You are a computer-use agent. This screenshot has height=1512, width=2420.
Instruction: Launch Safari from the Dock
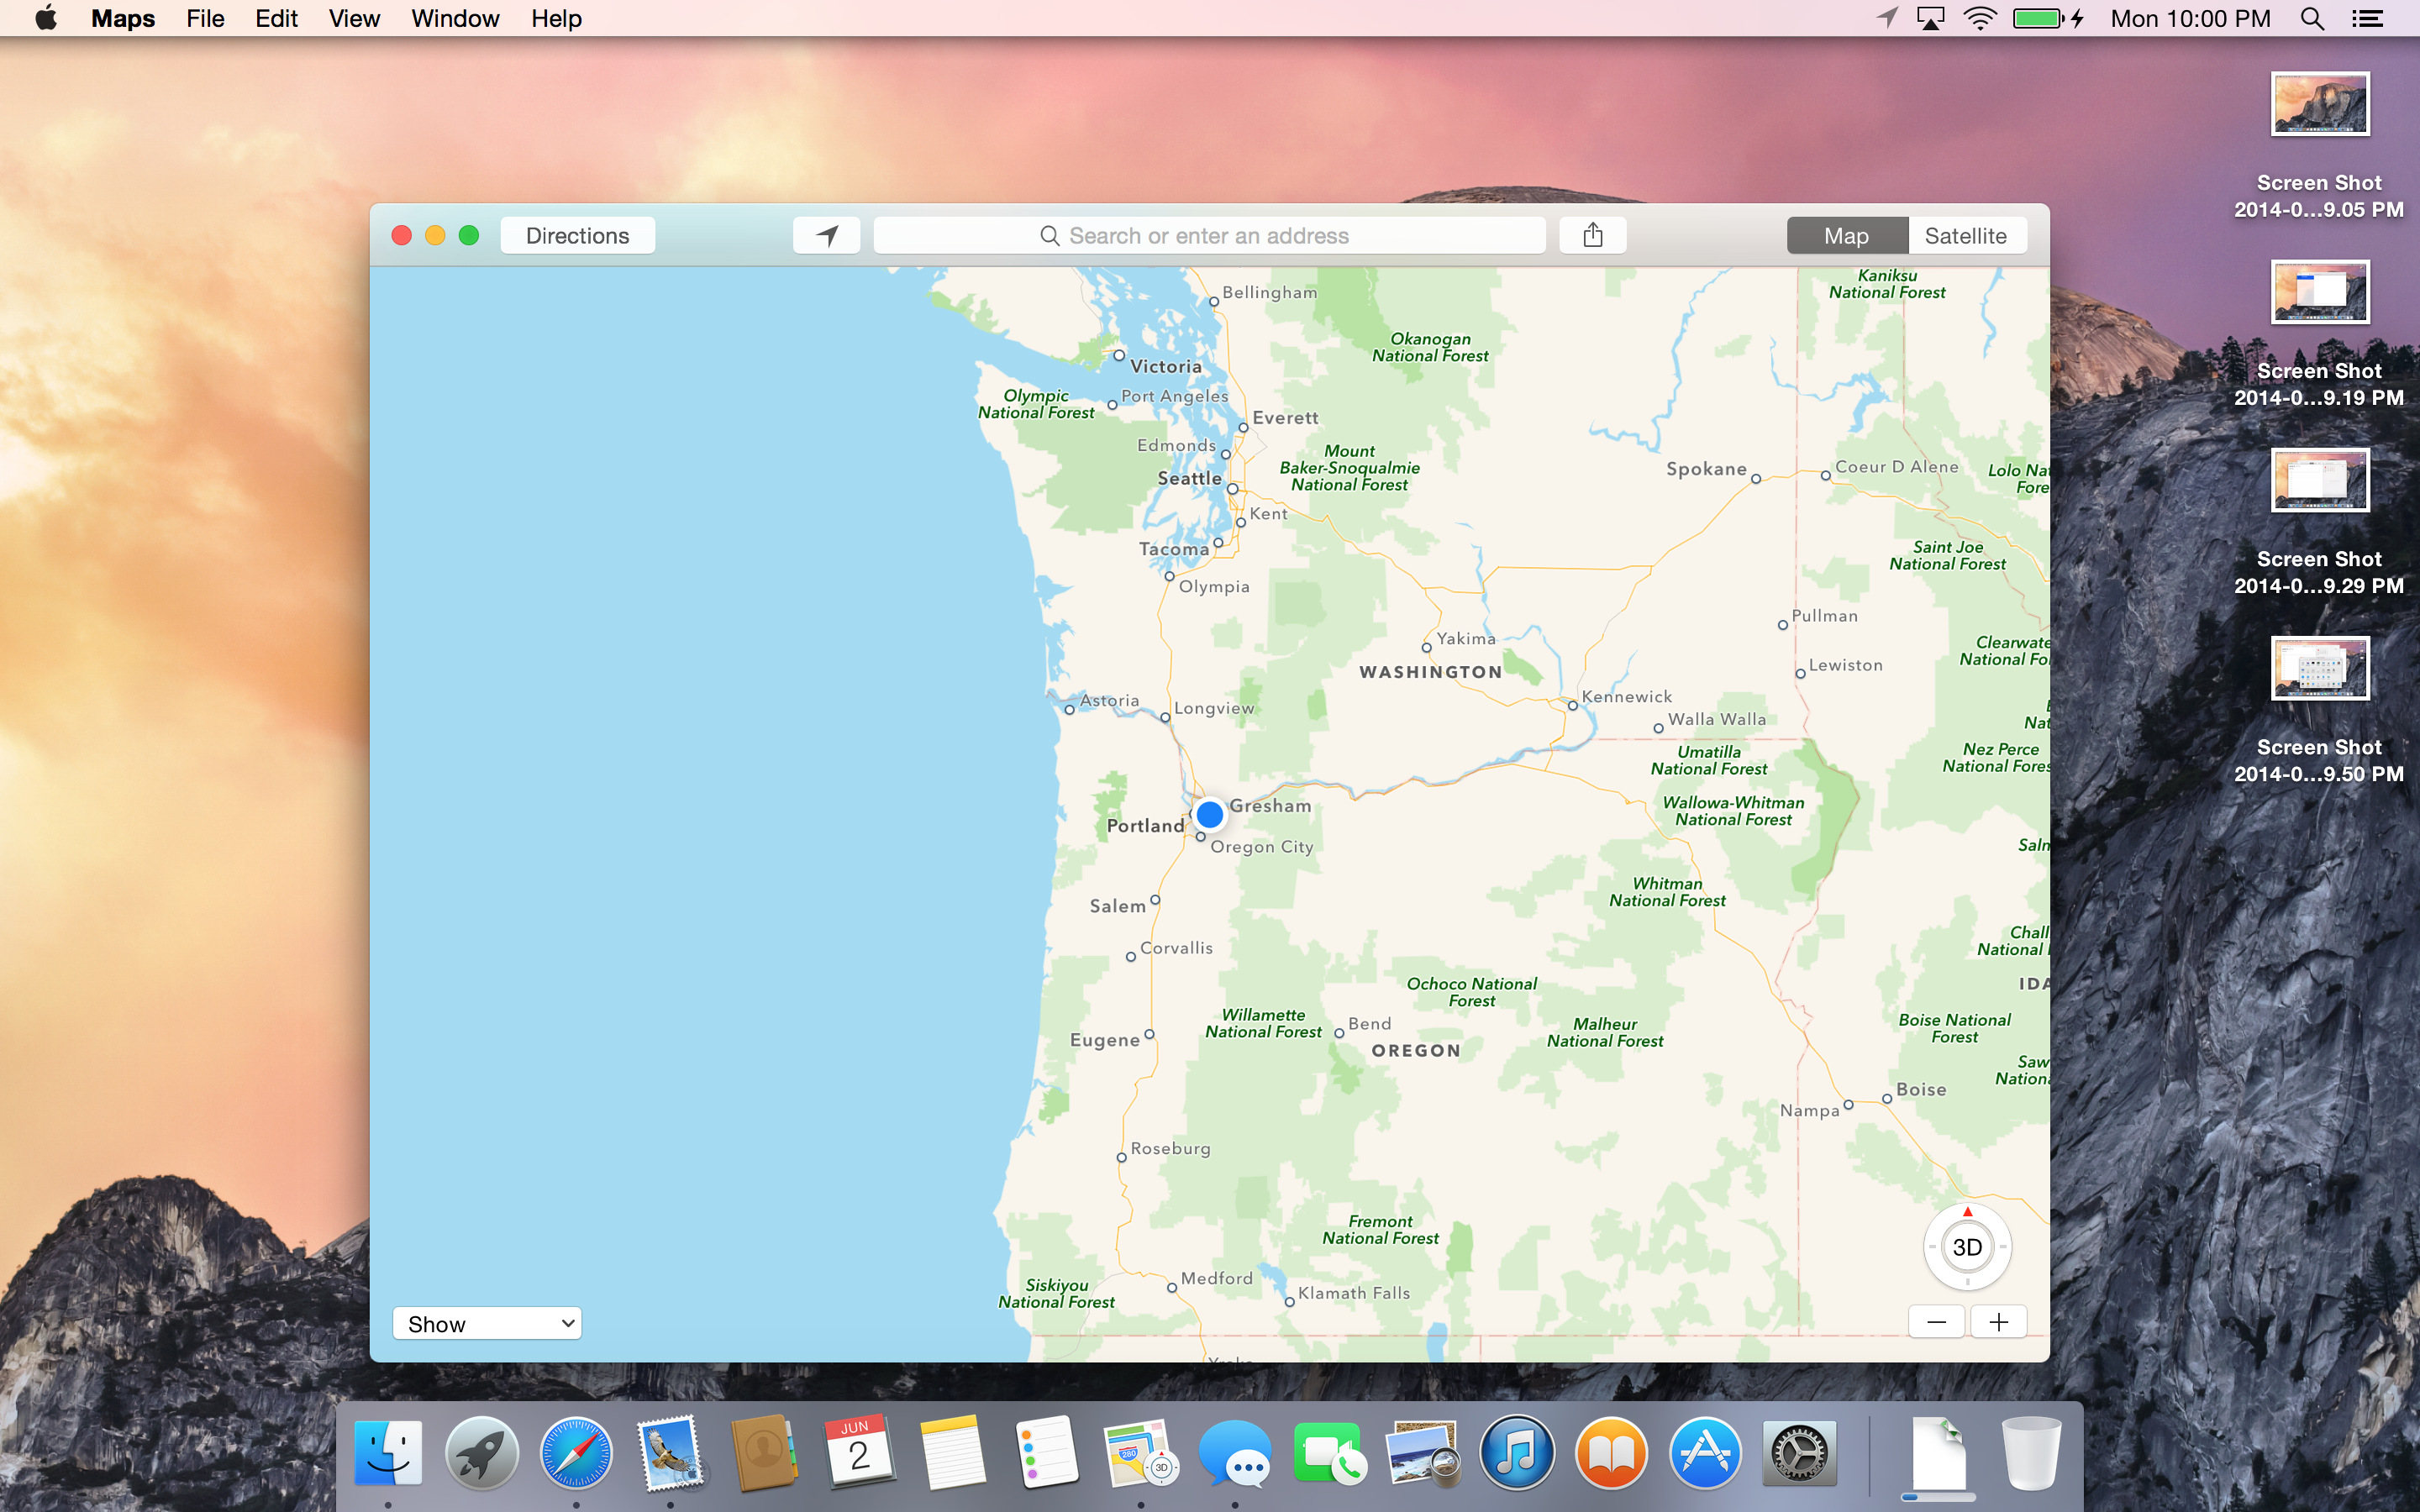click(x=576, y=1453)
